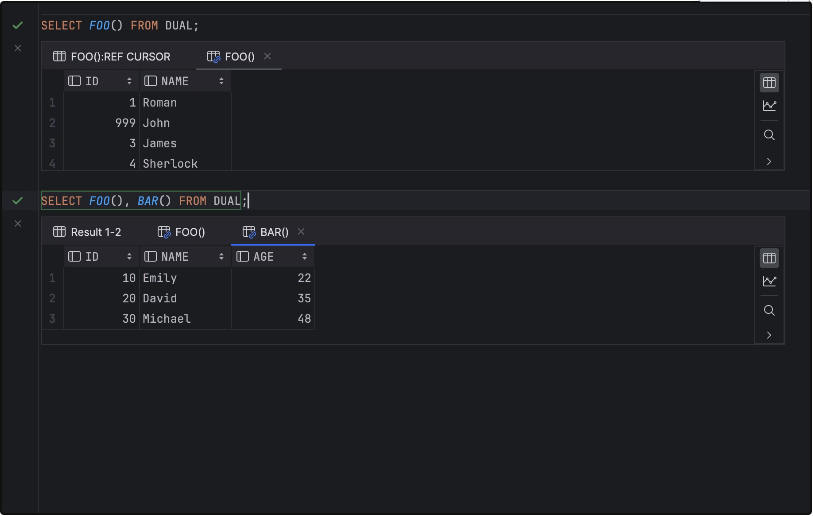The width and height of the screenshot is (813, 516).
Task: Select the FOO() tab in lower result
Action: pos(182,232)
